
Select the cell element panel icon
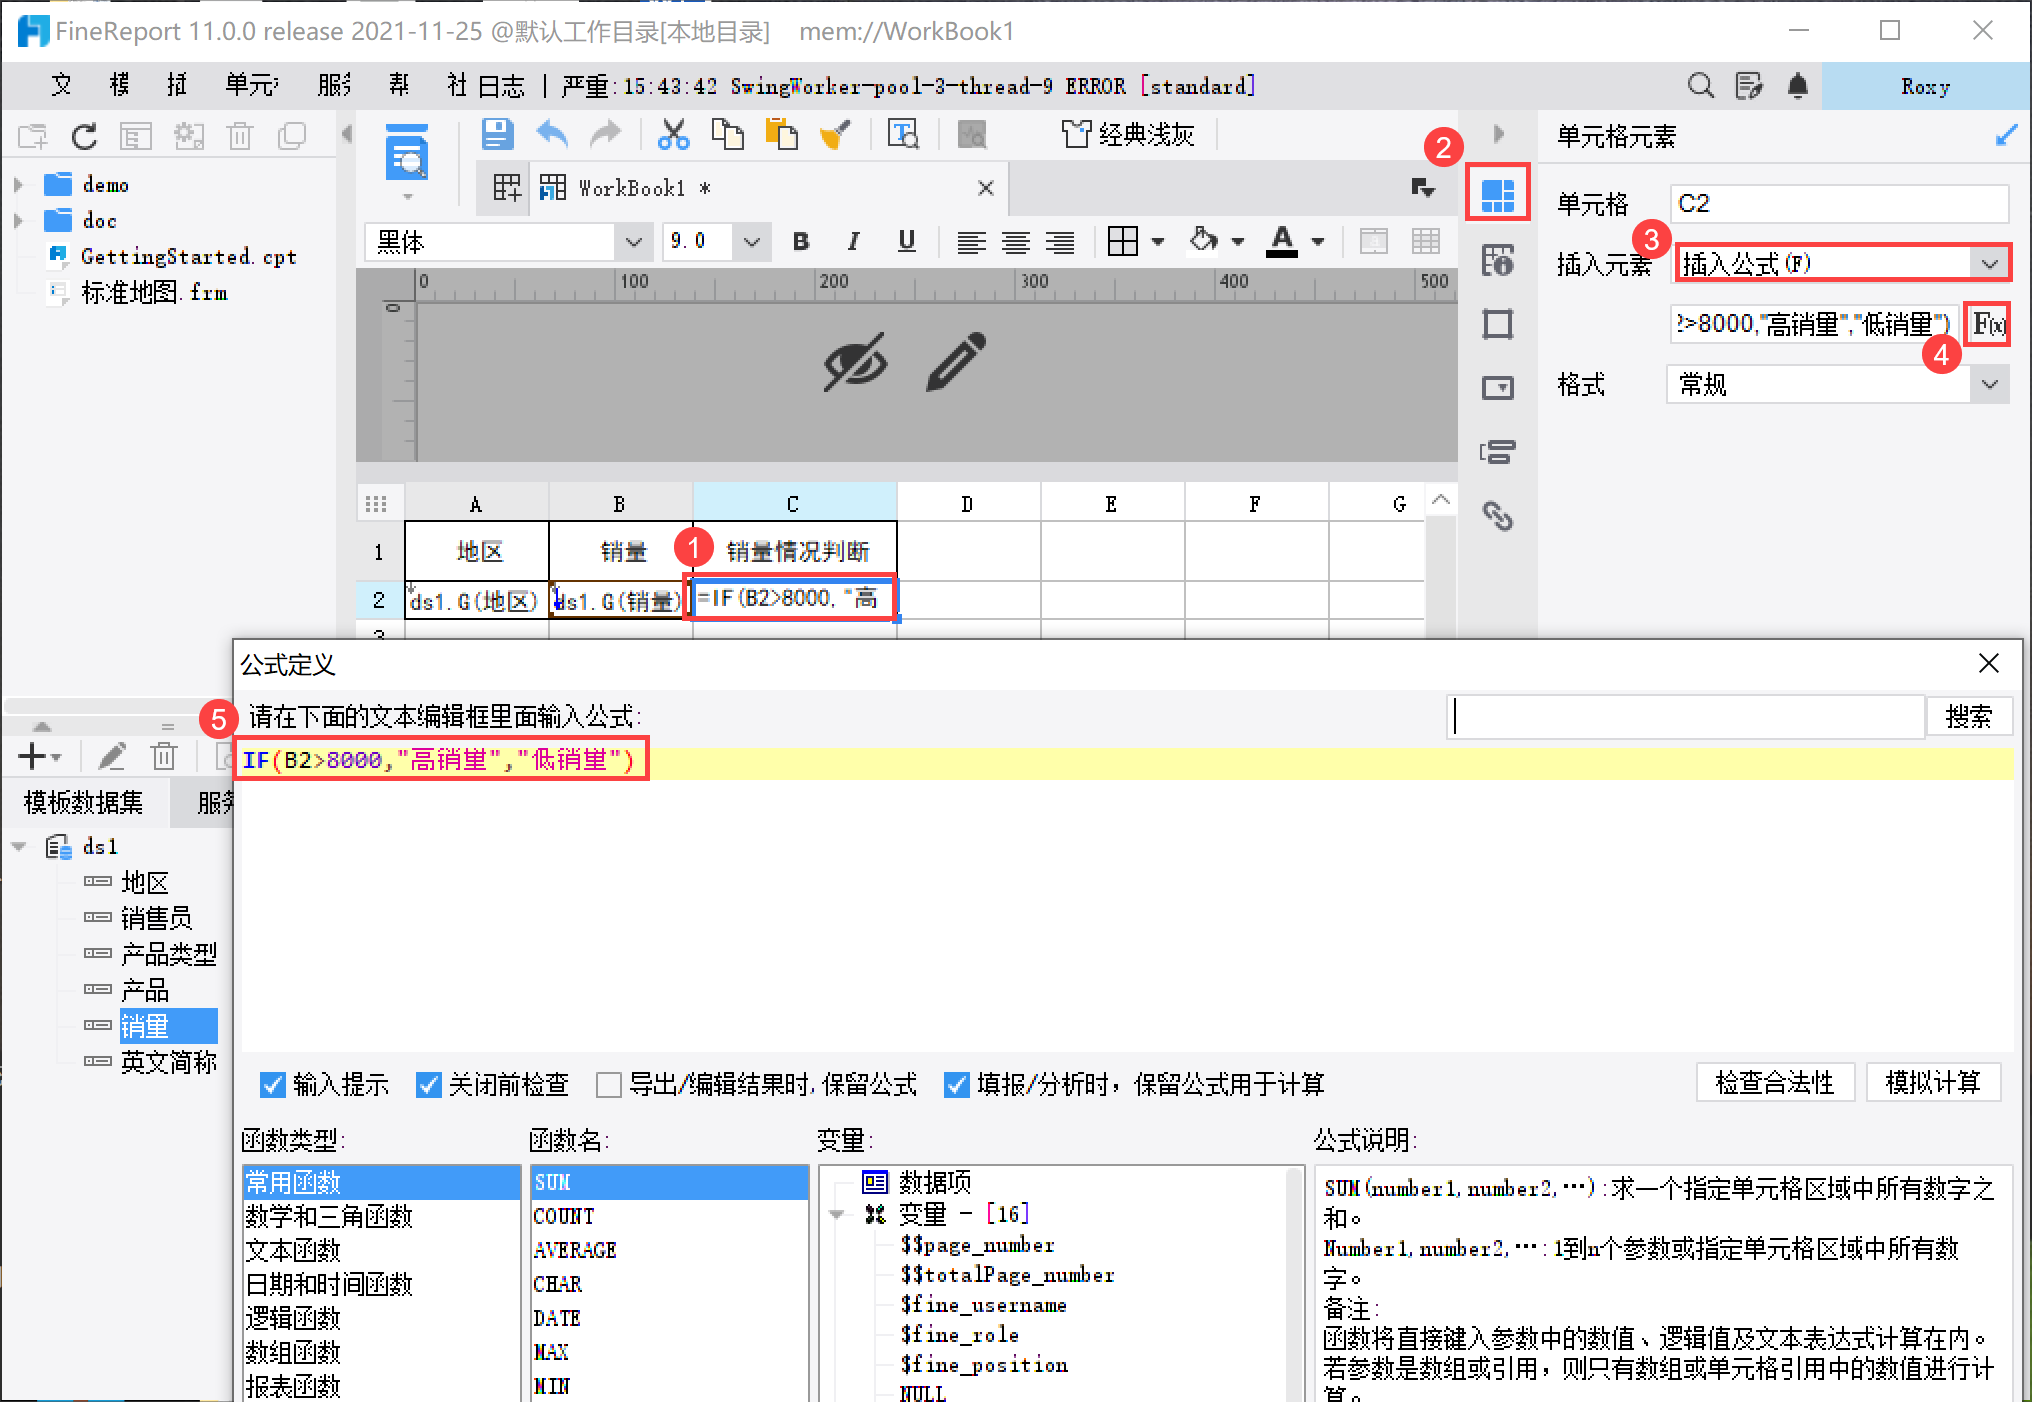click(x=1497, y=194)
